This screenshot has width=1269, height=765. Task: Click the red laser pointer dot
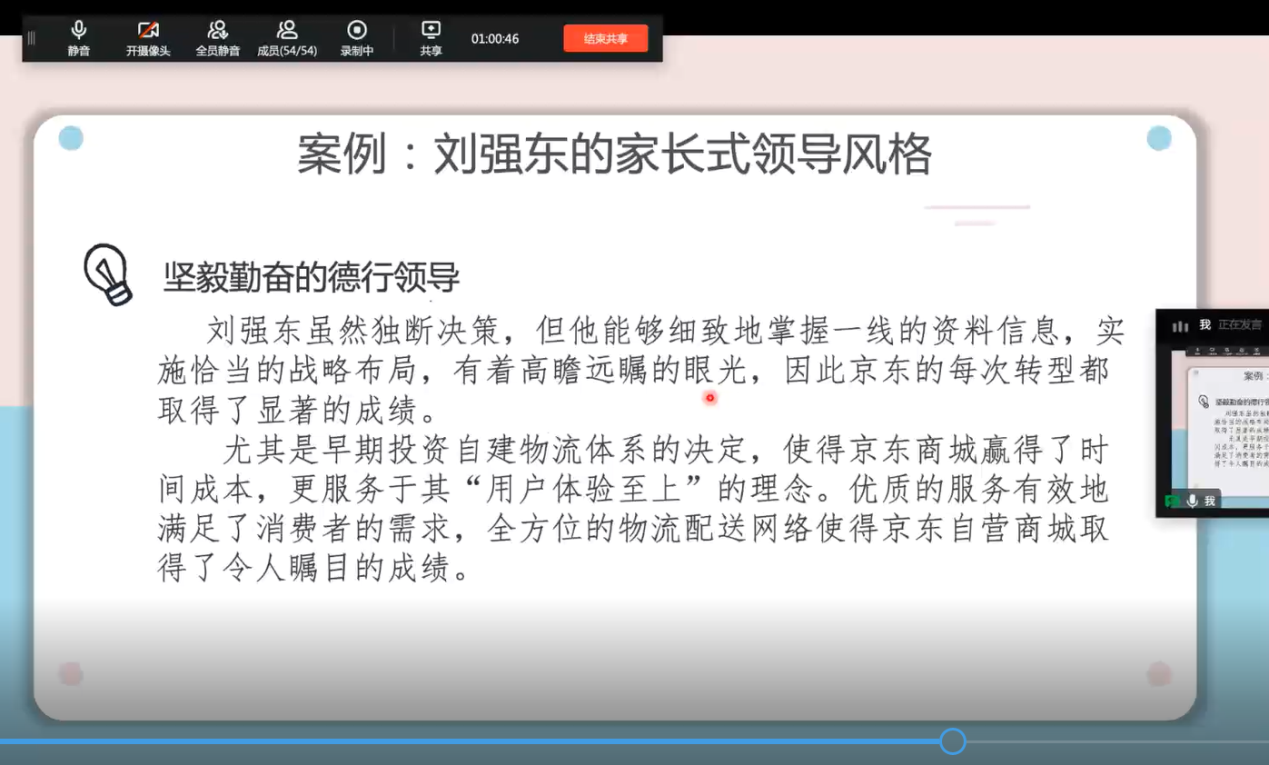(x=710, y=397)
